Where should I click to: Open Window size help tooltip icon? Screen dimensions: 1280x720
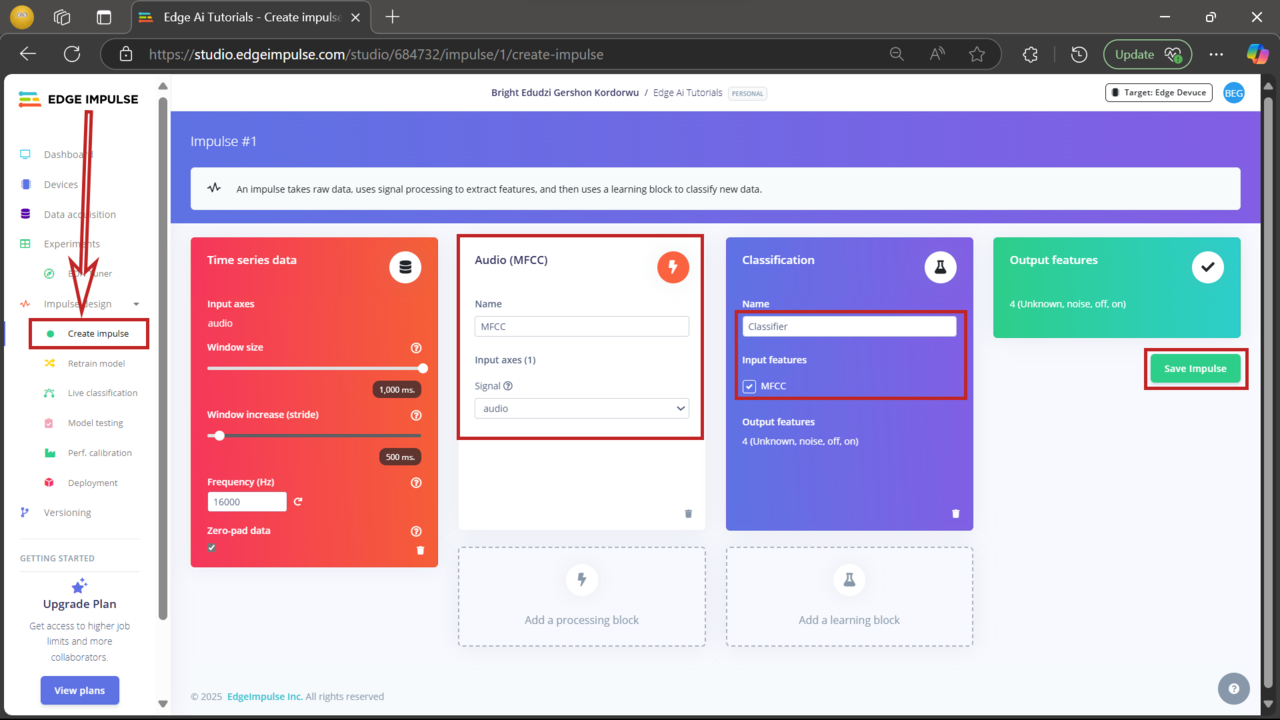tap(416, 348)
